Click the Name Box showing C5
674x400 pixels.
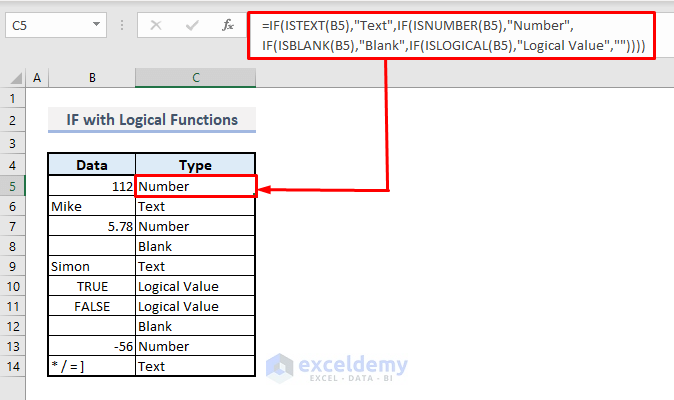56,25
